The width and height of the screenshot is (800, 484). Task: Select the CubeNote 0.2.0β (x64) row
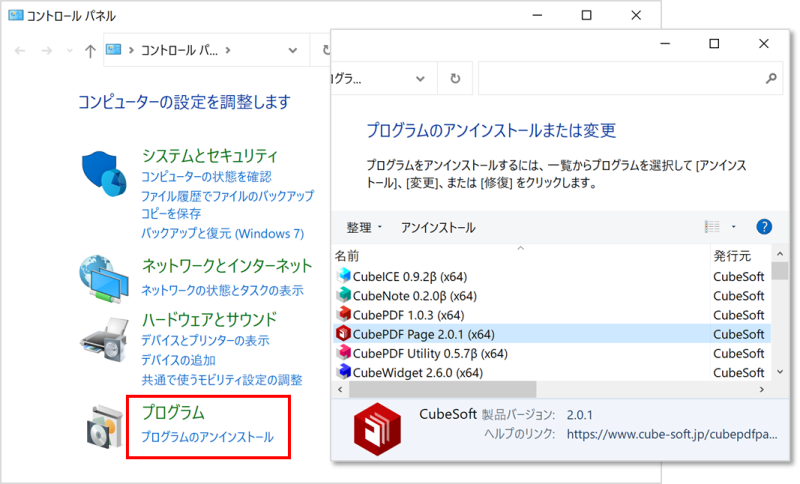[552, 296]
